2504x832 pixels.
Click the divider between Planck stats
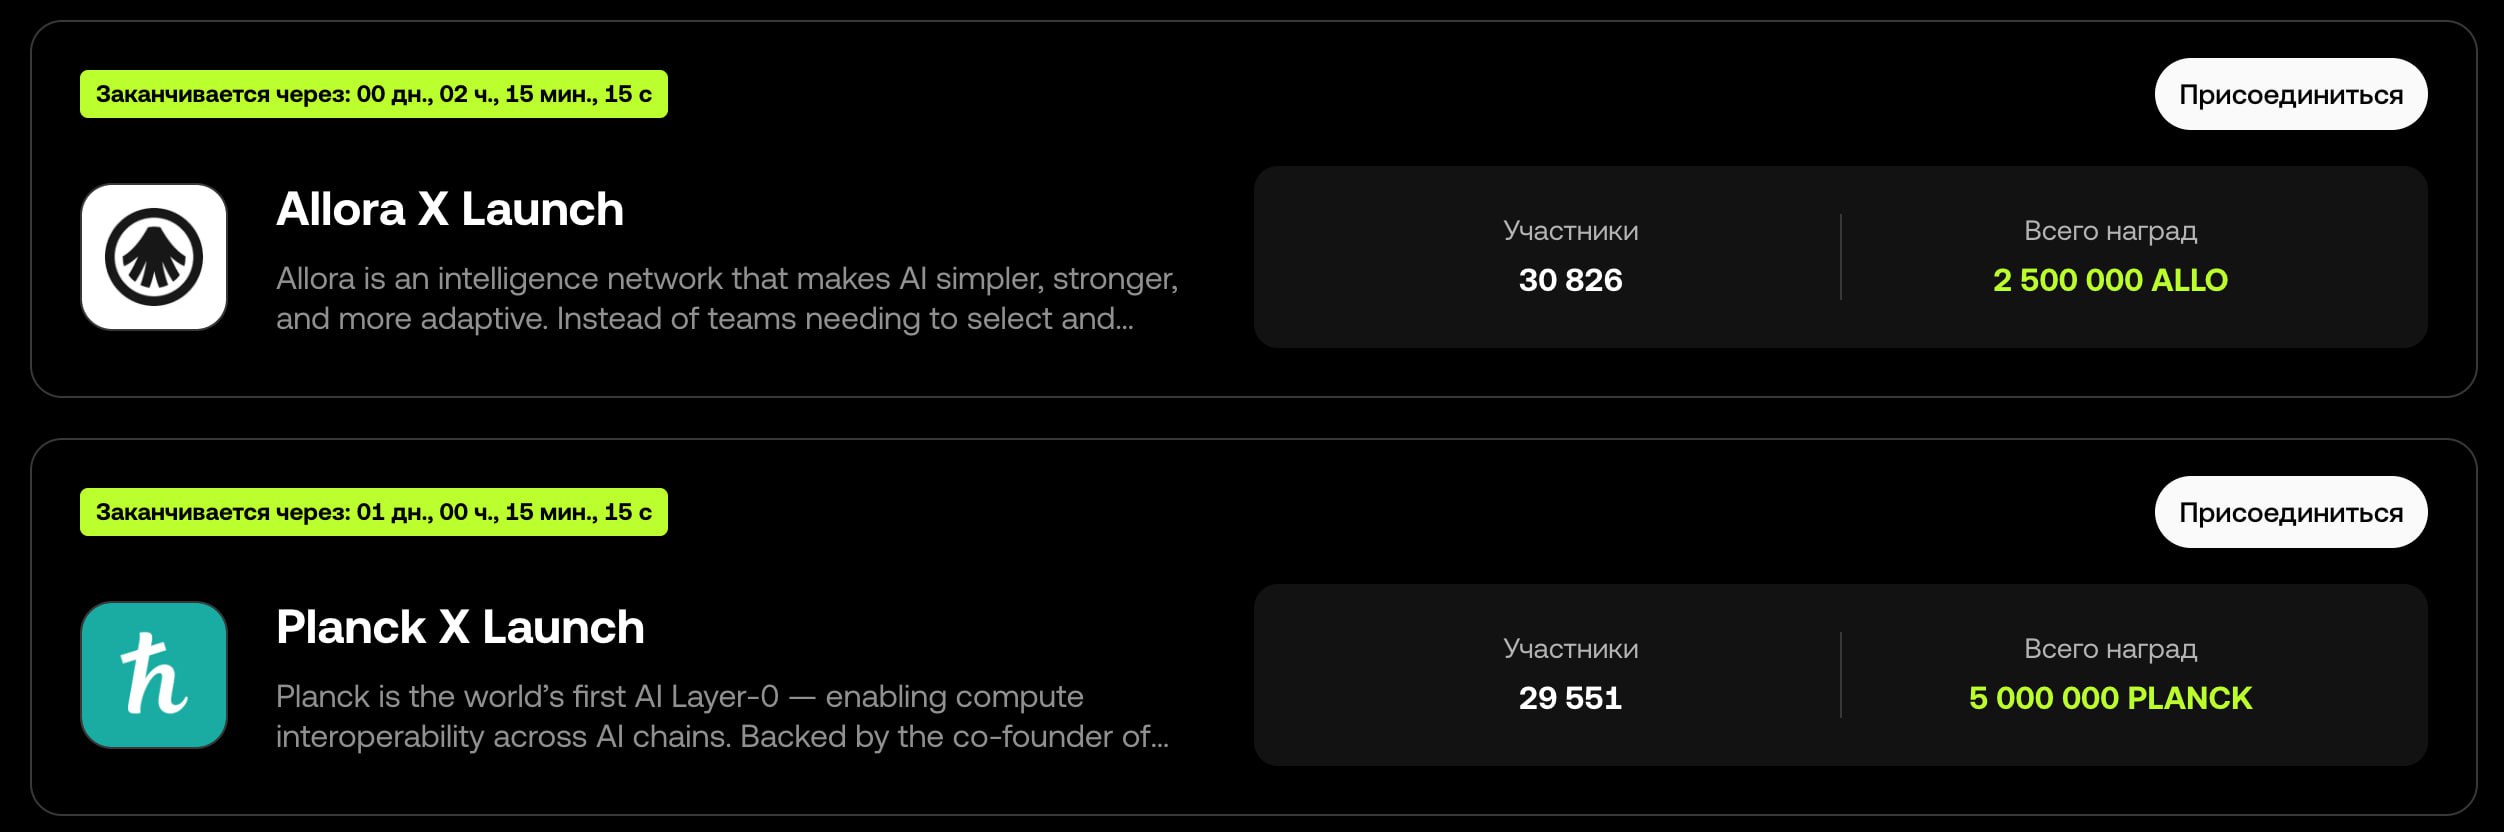(x=1840, y=675)
